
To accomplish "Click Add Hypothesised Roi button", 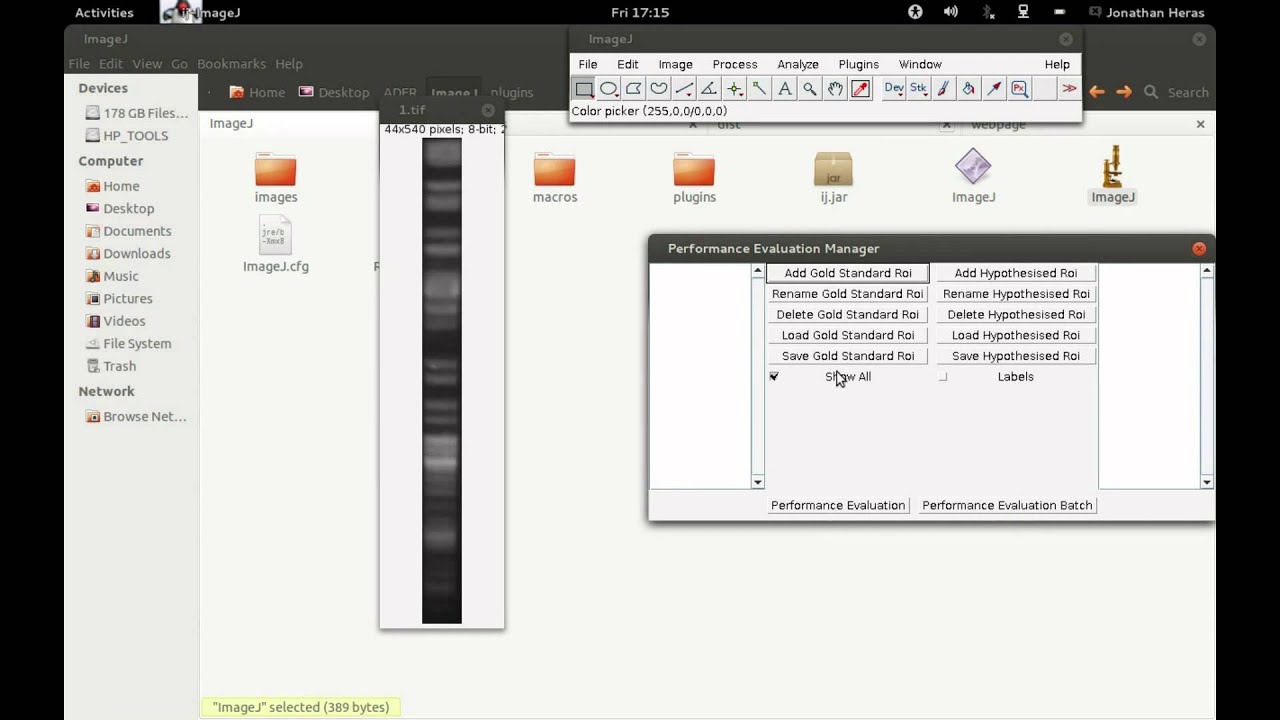I will [x=1016, y=273].
